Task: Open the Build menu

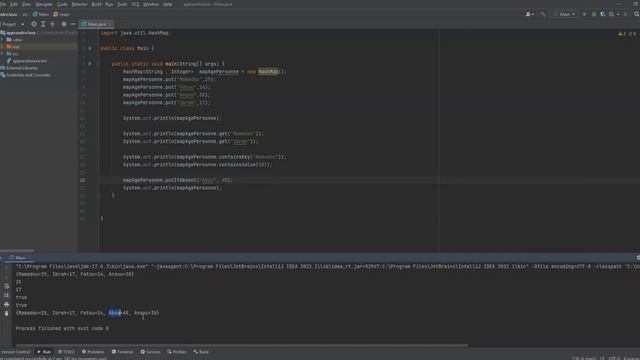Action: pos(96,4)
